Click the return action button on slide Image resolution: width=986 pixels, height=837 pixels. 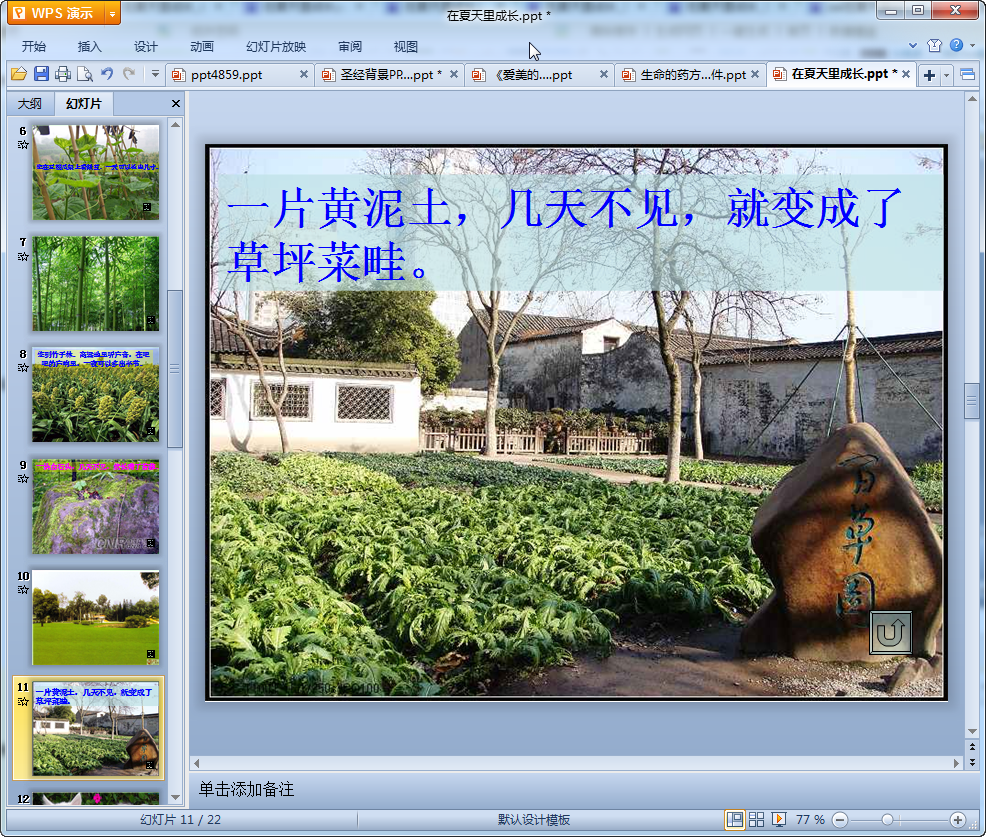(x=890, y=633)
